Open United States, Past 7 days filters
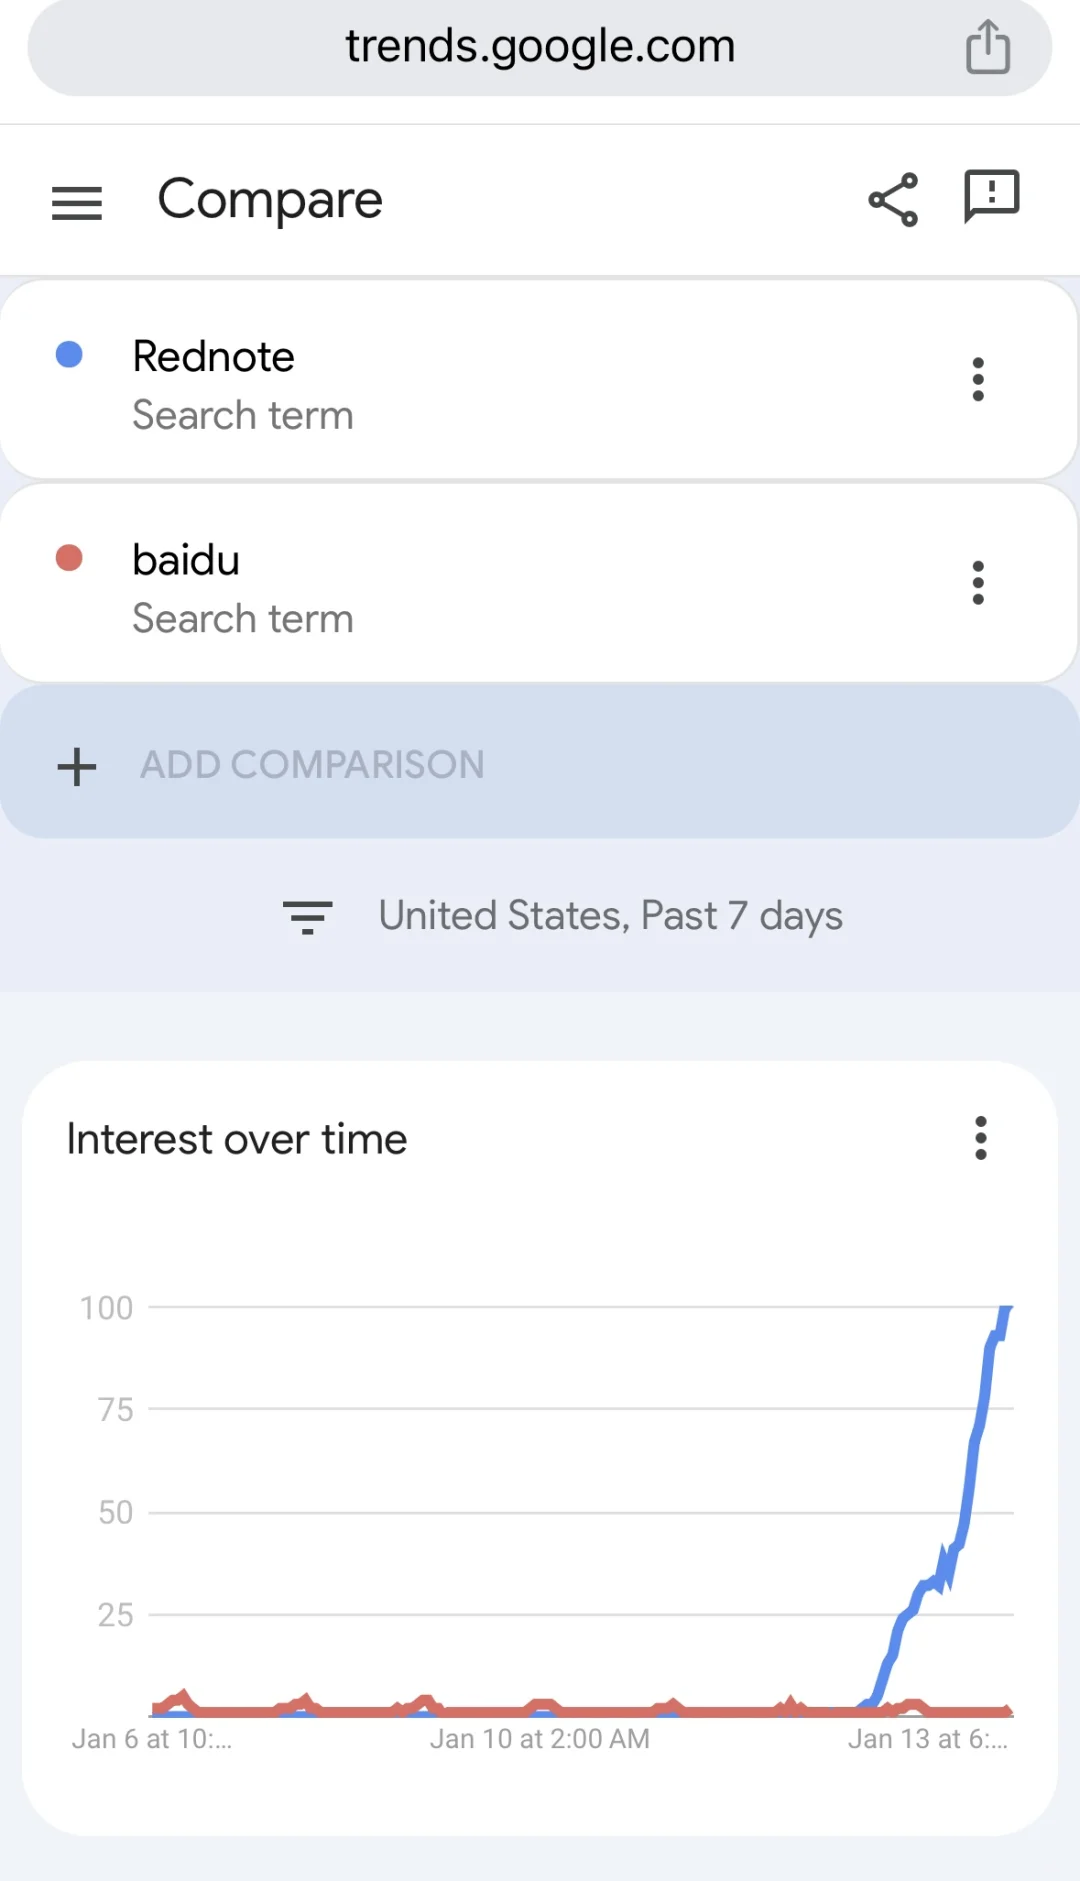Screen dimensions: 1080x1881 [610, 916]
